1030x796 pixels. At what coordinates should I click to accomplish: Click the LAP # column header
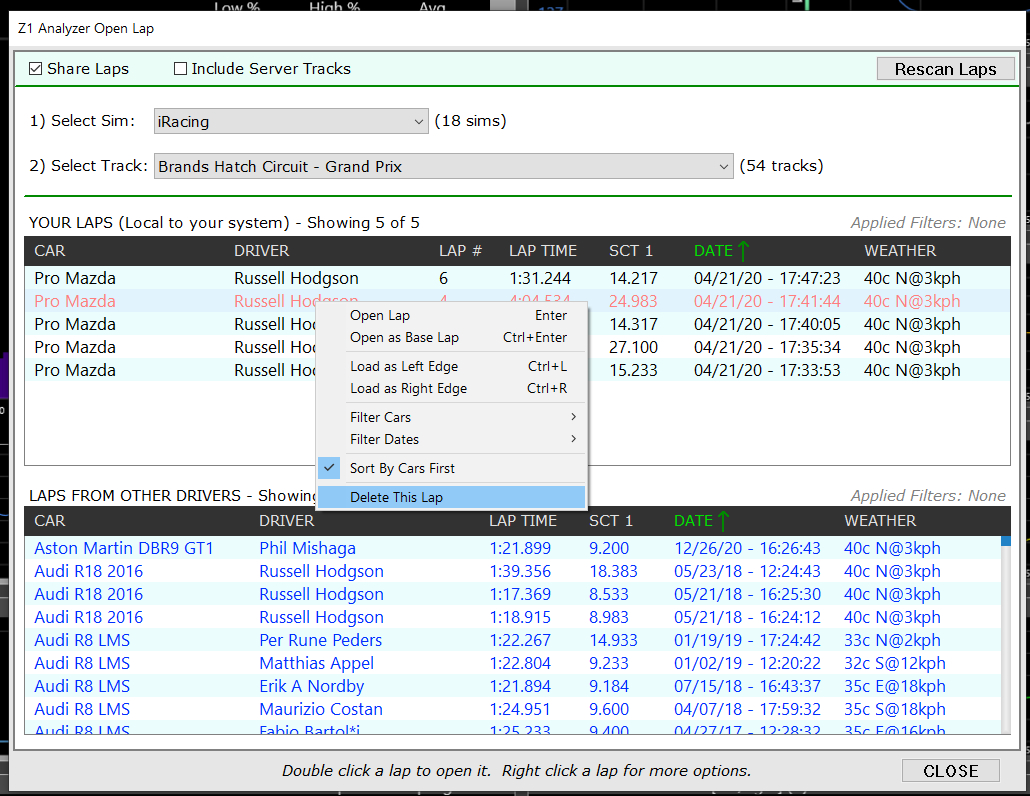pos(460,251)
